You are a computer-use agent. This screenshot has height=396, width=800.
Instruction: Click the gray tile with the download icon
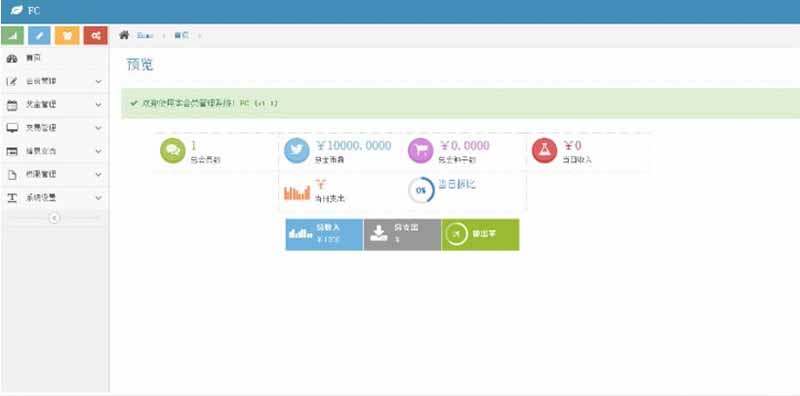(x=402, y=235)
